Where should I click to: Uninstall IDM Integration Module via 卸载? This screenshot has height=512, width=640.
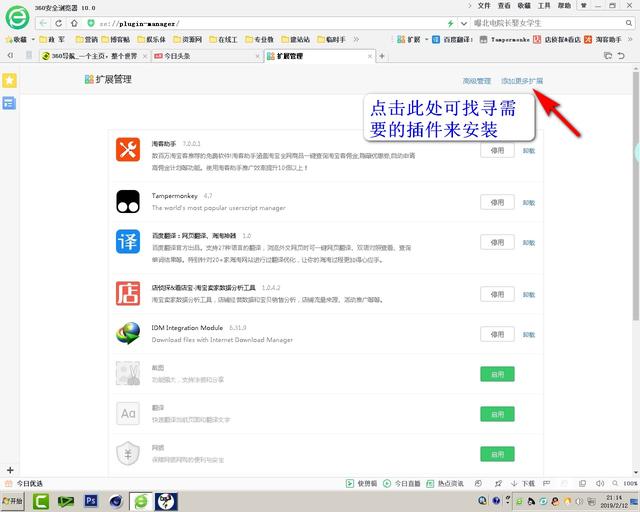pos(529,334)
